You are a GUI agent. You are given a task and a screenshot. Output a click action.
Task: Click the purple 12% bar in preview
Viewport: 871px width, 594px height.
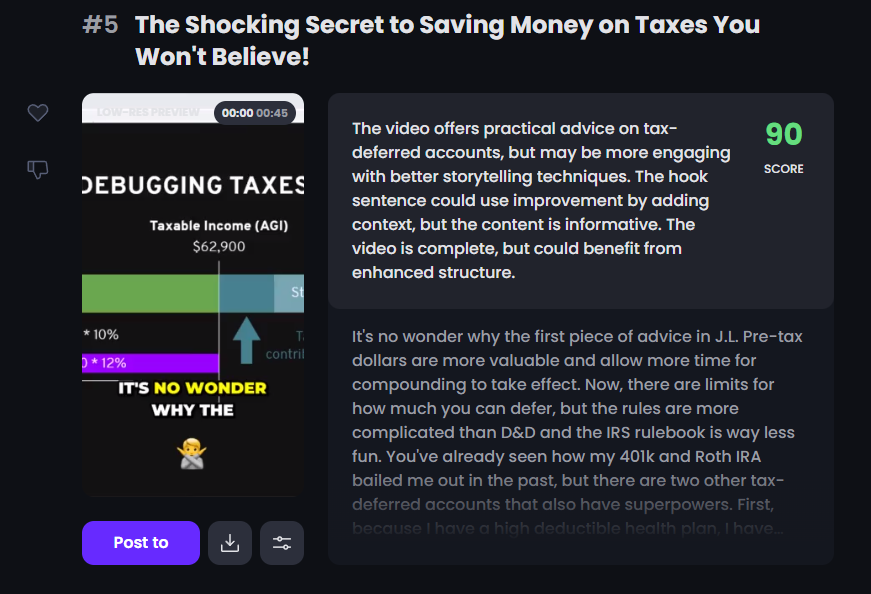(151, 363)
